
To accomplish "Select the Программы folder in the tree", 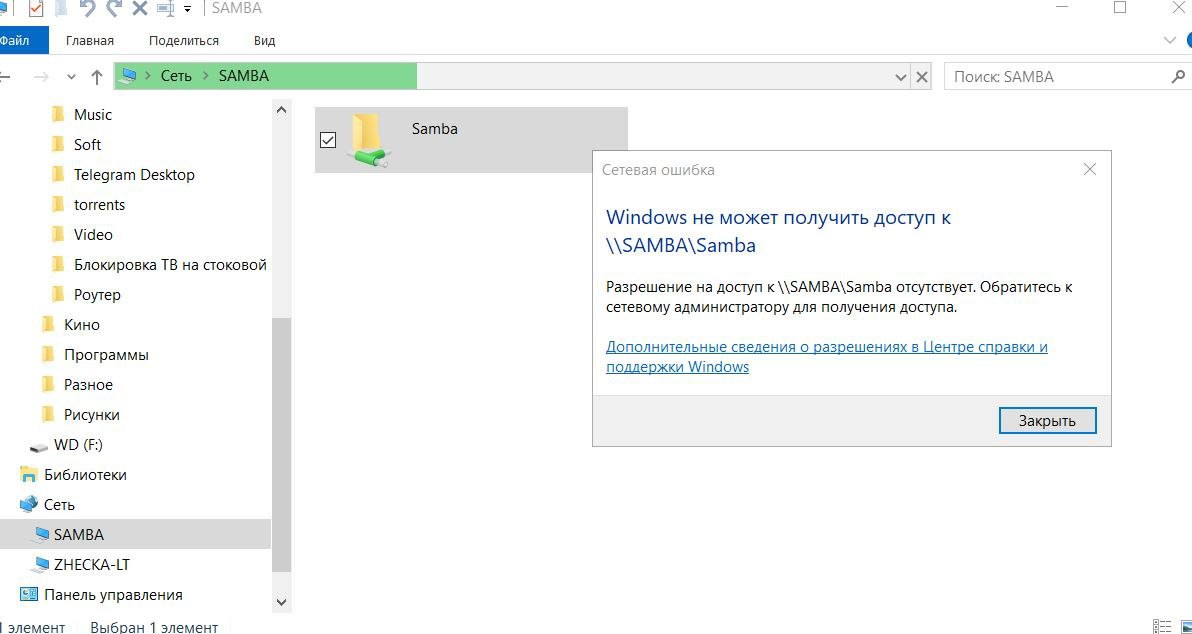I will pos(106,355).
